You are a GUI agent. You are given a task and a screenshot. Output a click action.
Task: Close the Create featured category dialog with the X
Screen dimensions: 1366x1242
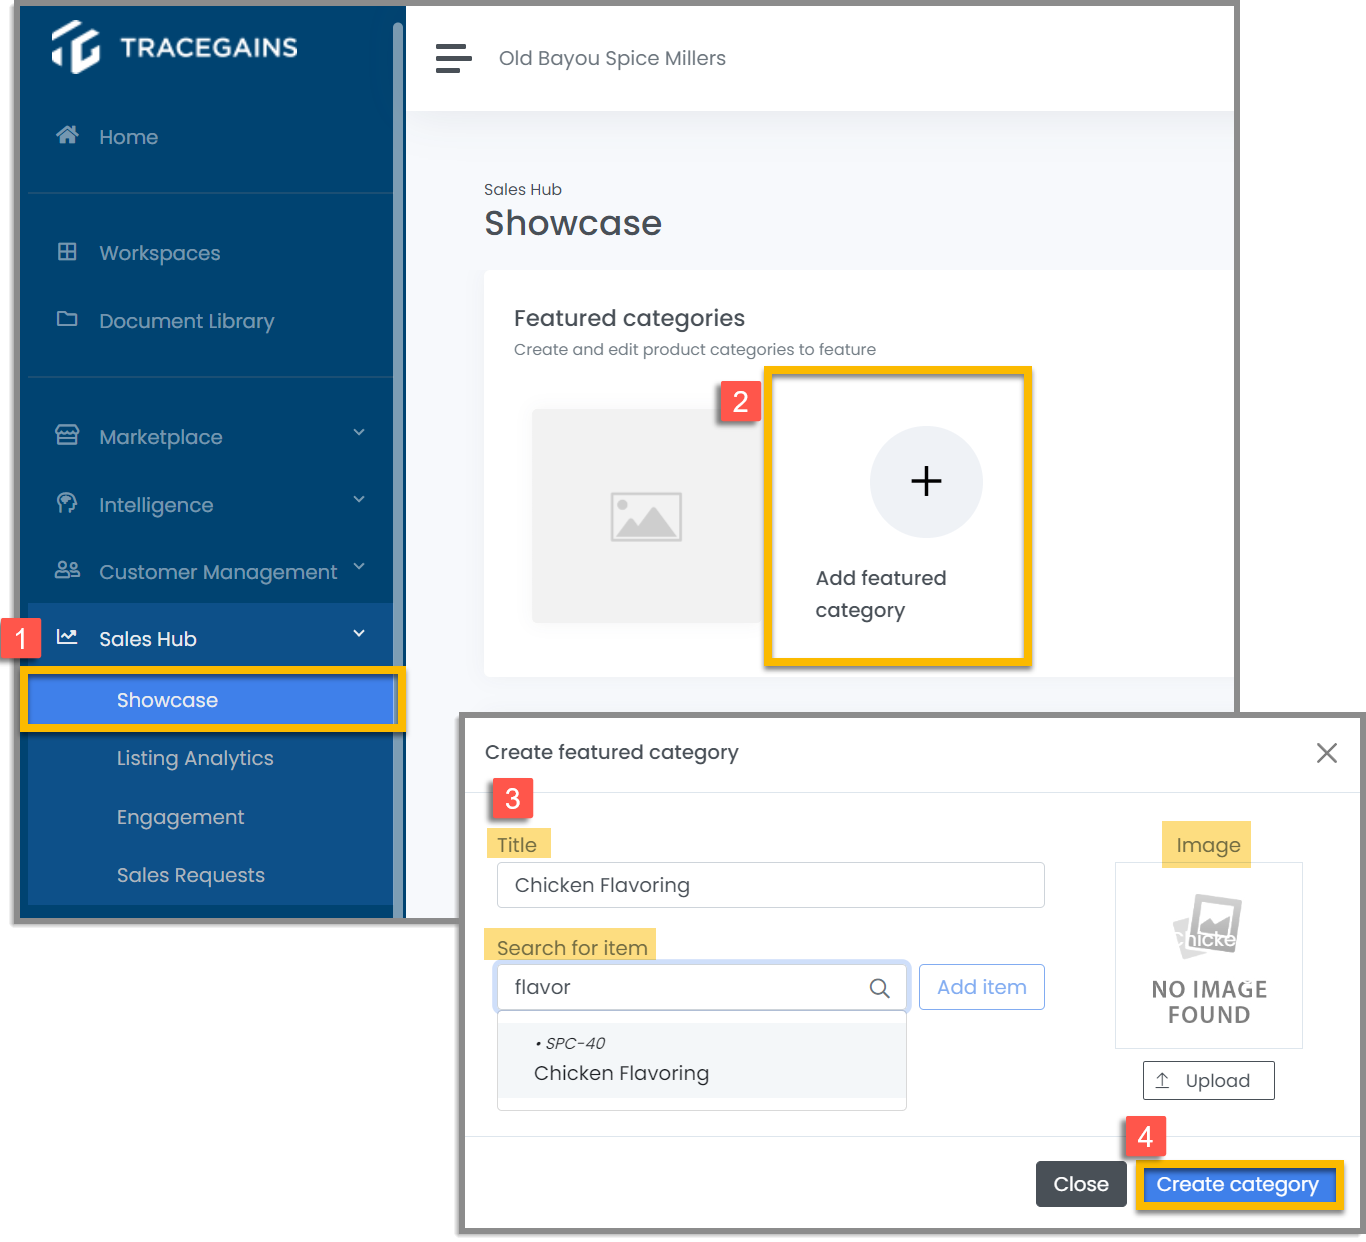tap(1327, 753)
